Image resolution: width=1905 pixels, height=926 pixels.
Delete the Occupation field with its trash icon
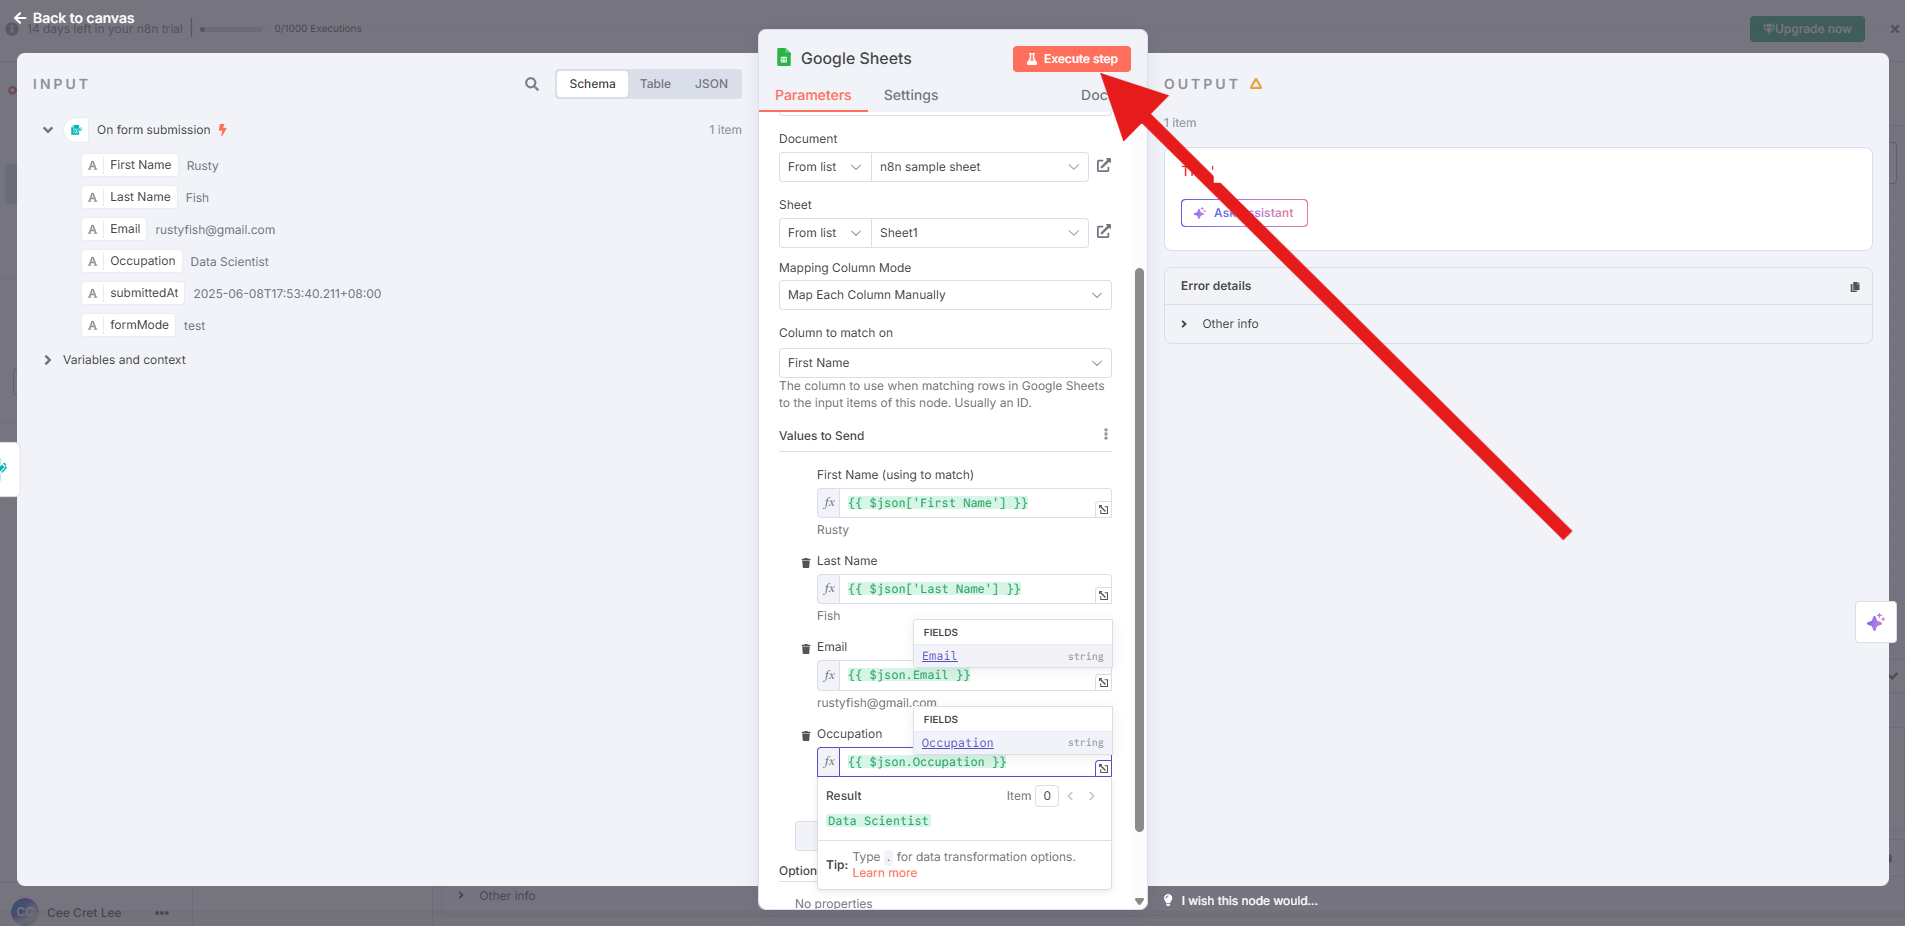(x=807, y=735)
